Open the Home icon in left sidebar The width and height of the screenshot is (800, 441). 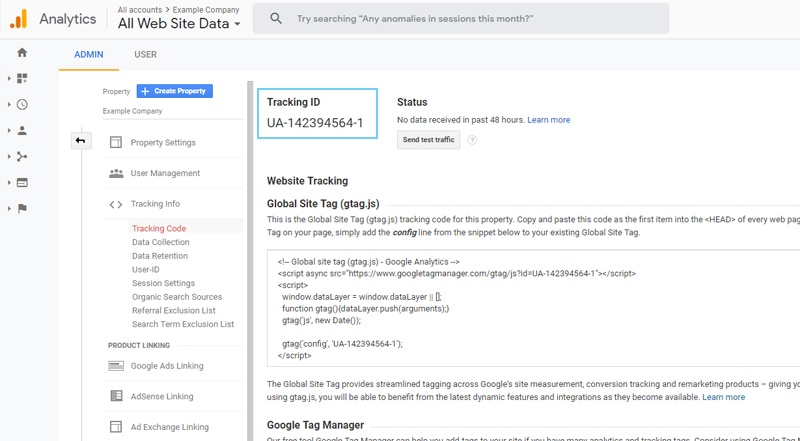[x=22, y=52]
